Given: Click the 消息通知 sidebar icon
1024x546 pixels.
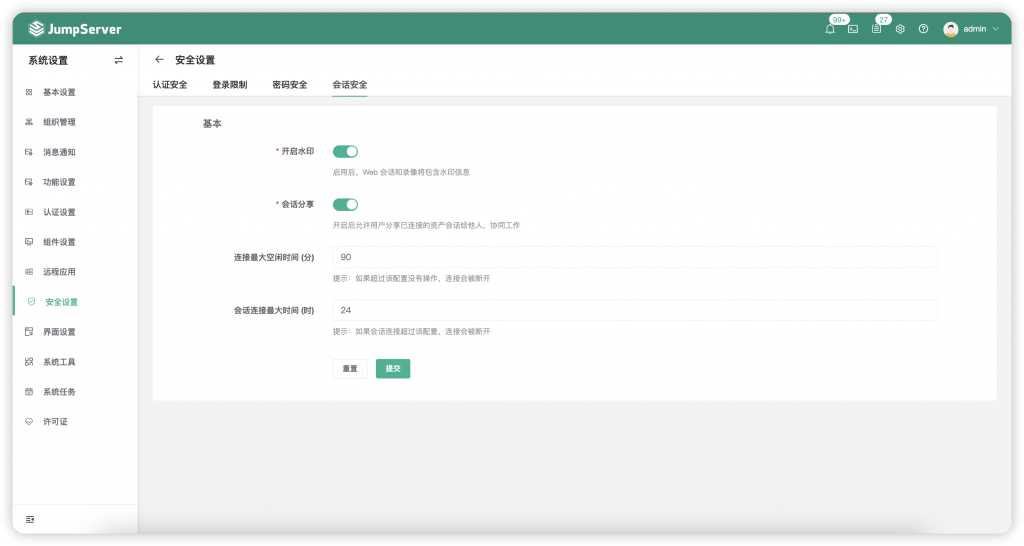Looking at the screenshot, I should [x=29, y=152].
